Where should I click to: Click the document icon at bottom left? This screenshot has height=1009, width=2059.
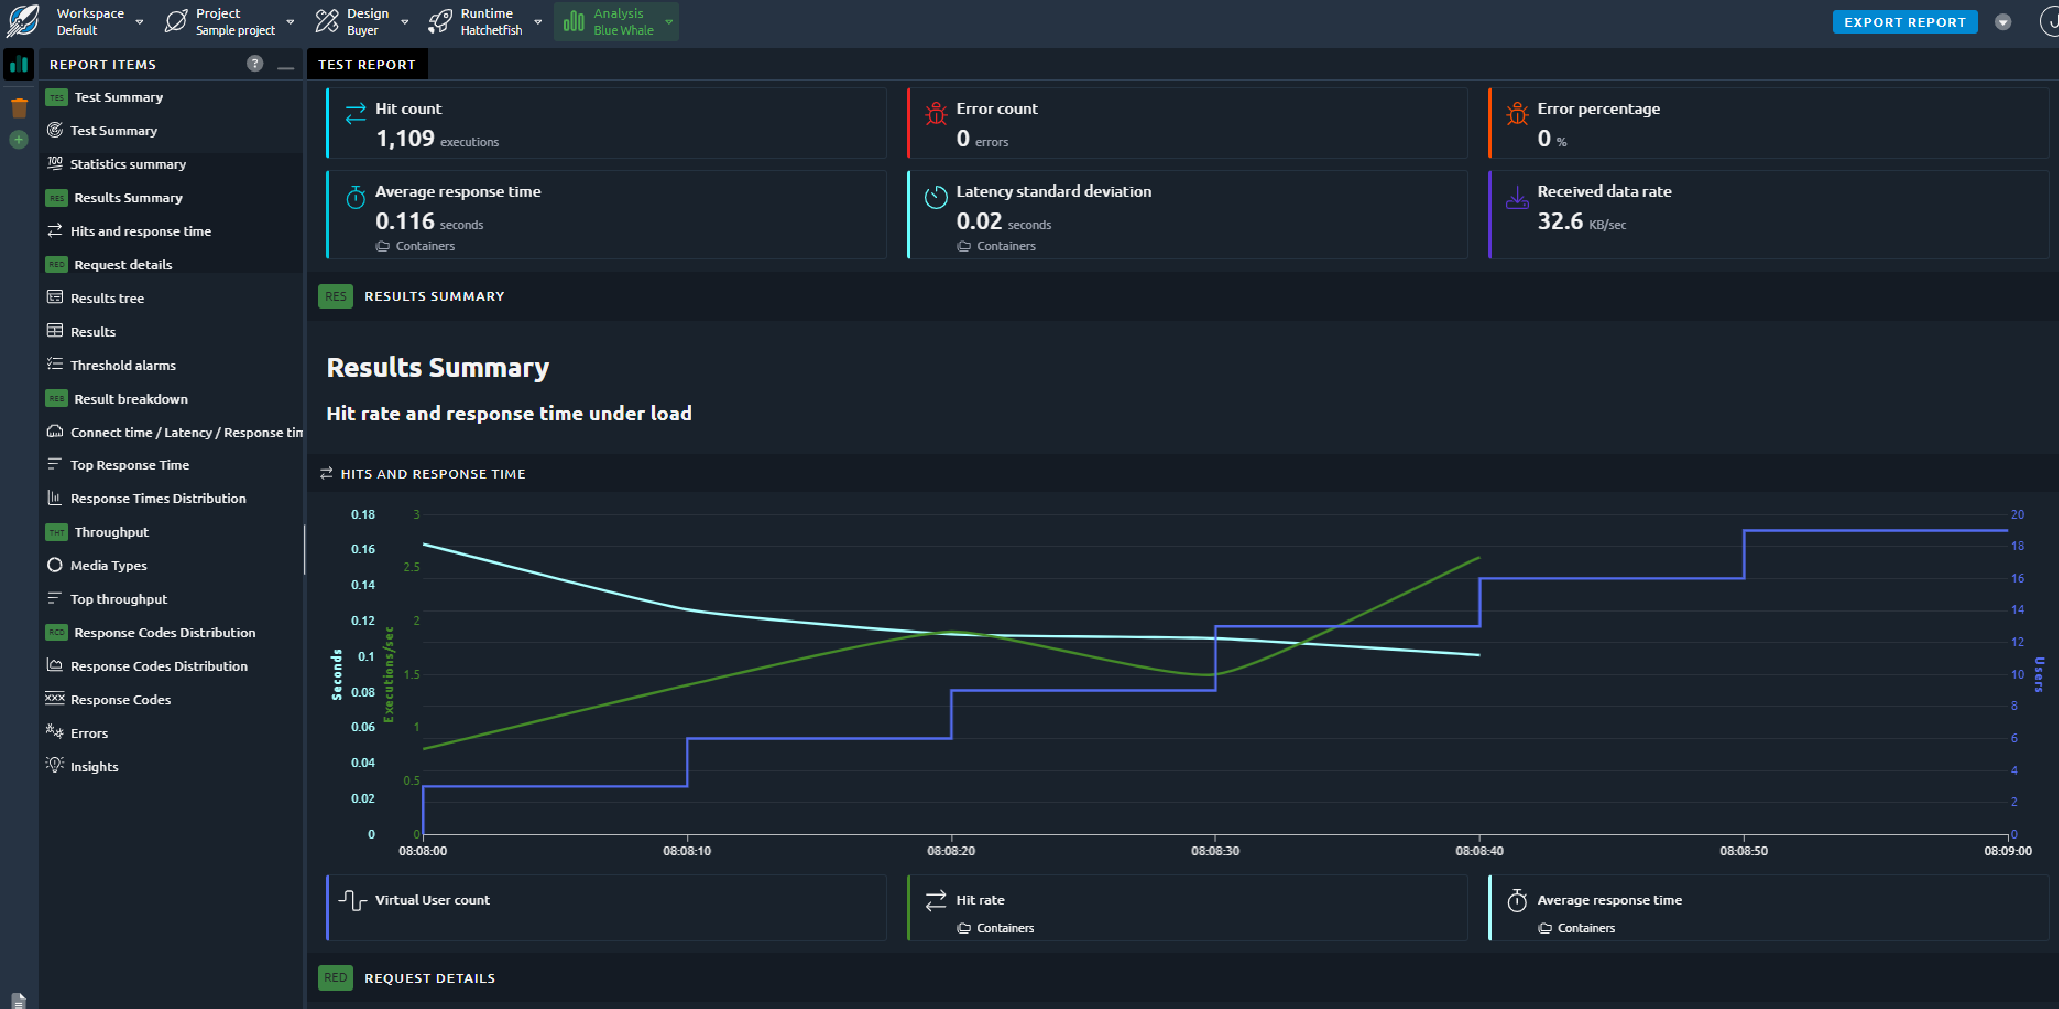tap(18, 1000)
